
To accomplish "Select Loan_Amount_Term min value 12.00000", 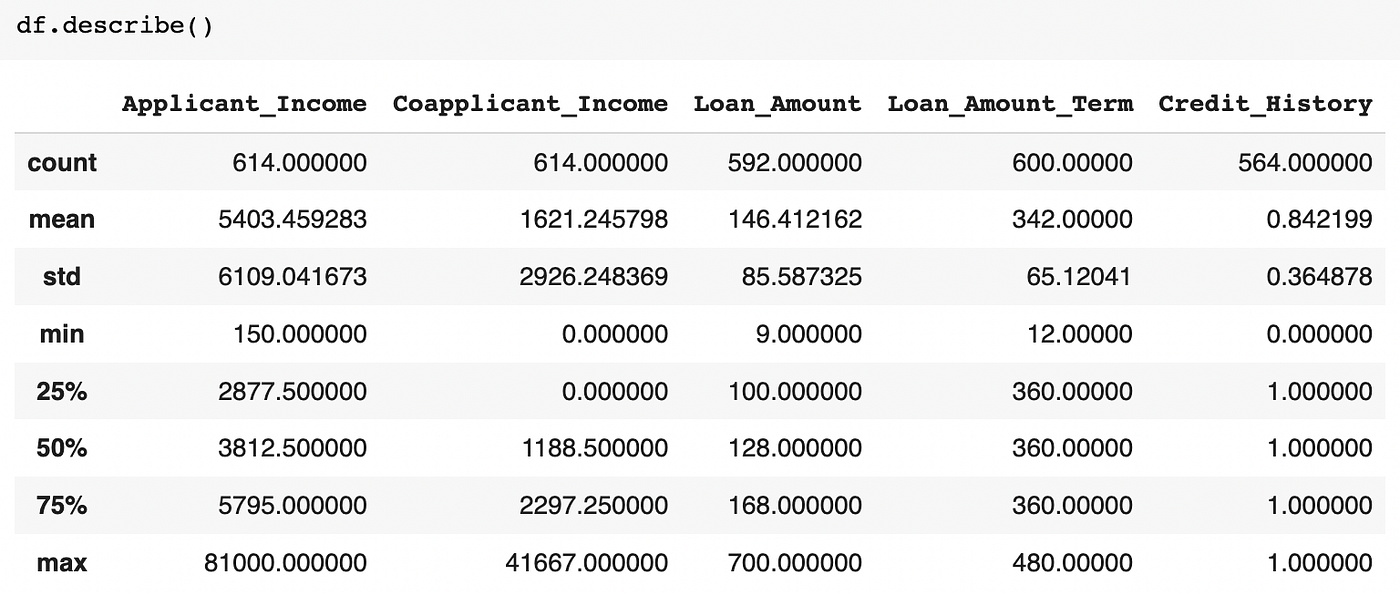I will pyautogui.click(x=1079, y=334).
